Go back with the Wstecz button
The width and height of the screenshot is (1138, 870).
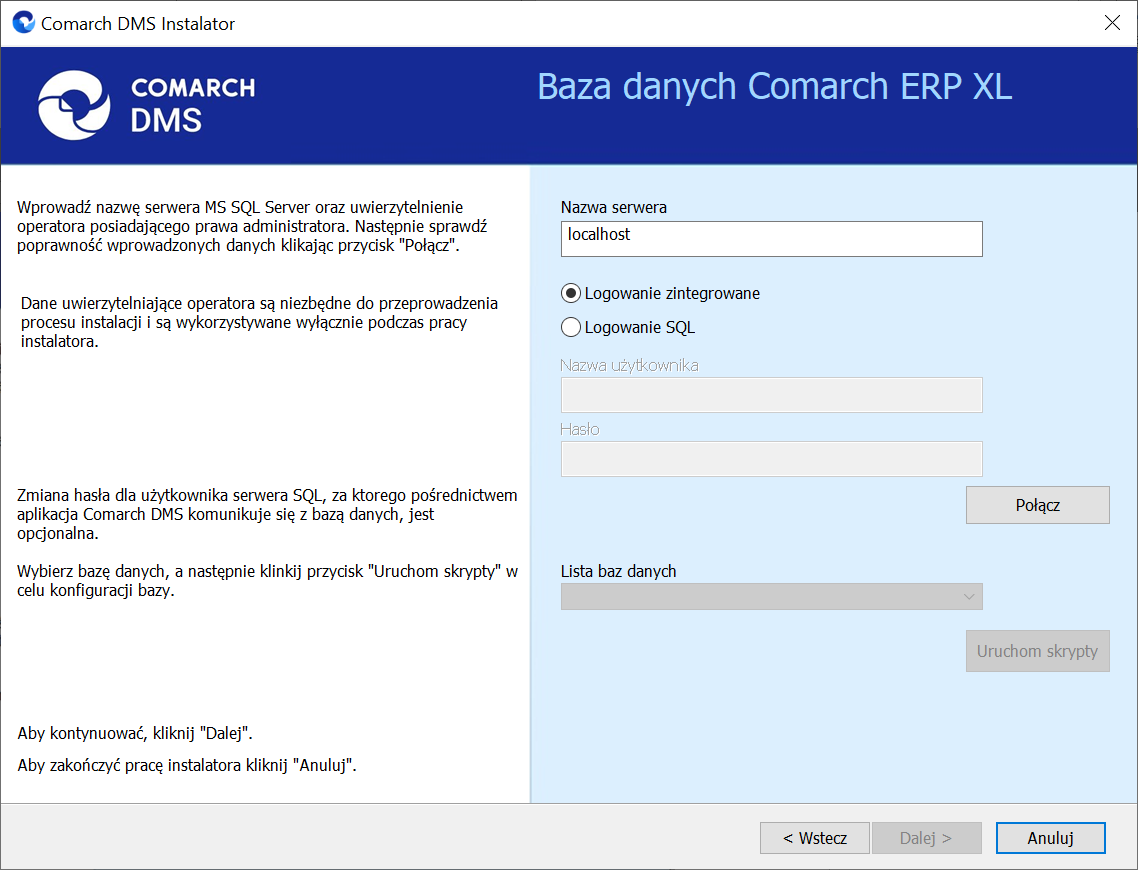814,838
